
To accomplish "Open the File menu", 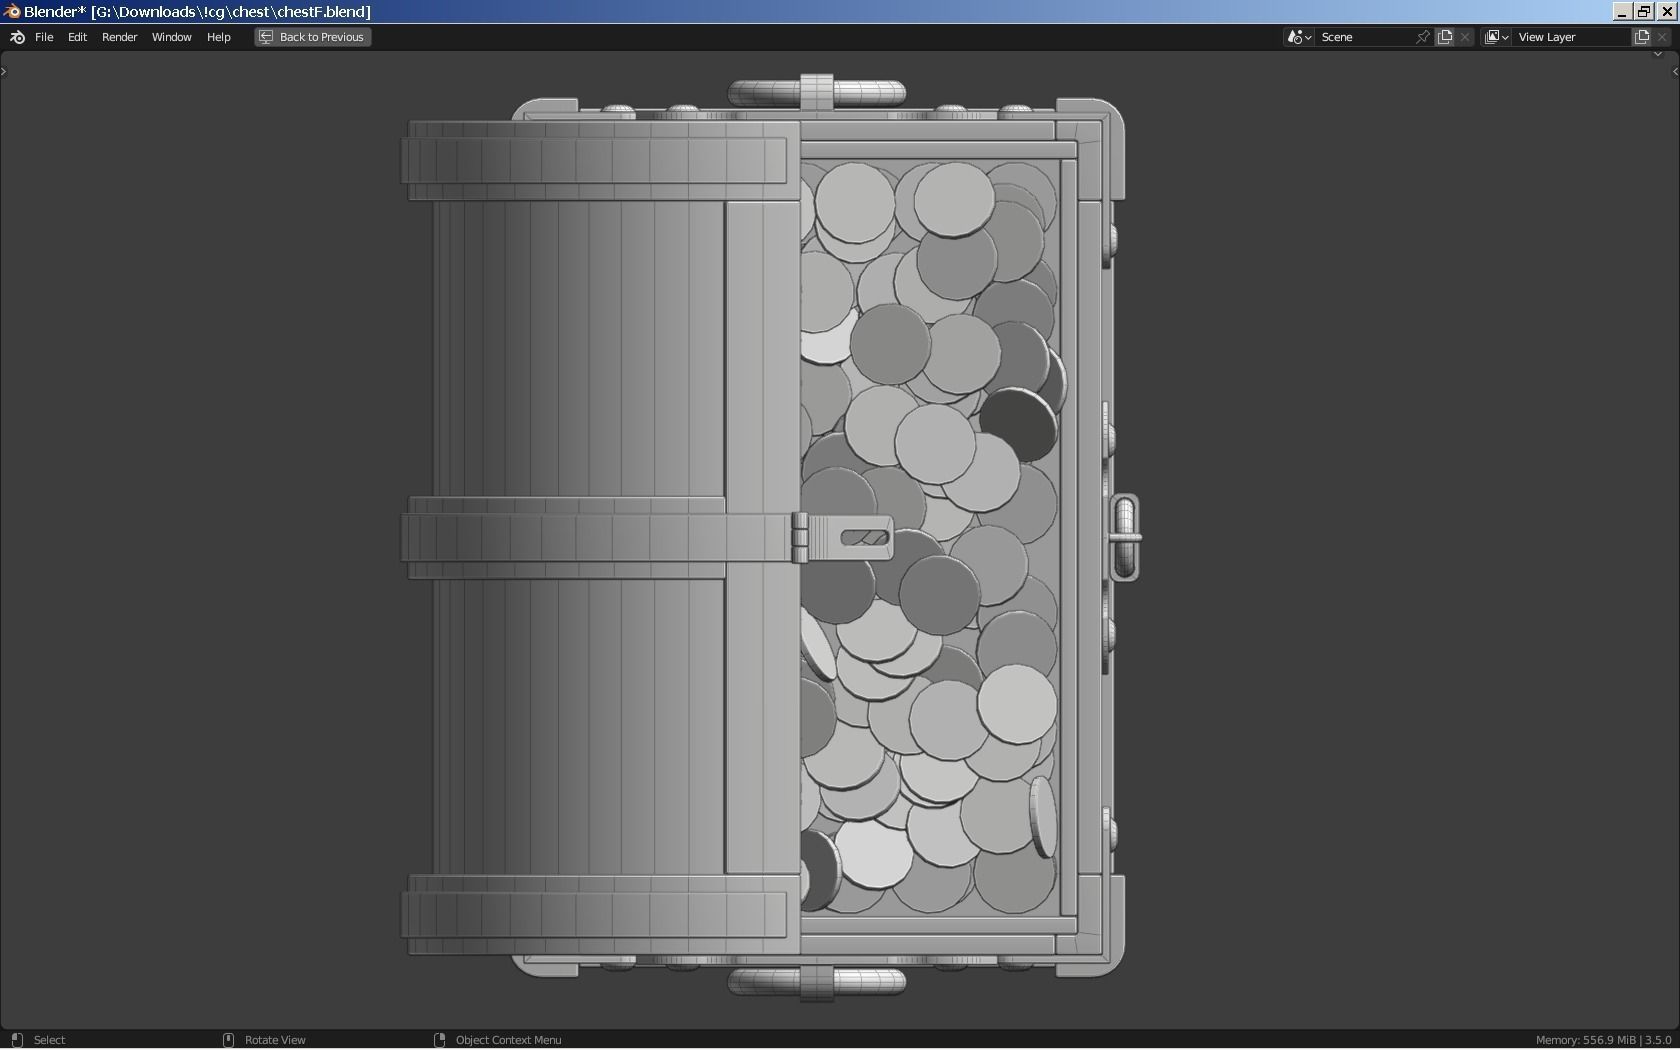I will click(x=44, y=37).
